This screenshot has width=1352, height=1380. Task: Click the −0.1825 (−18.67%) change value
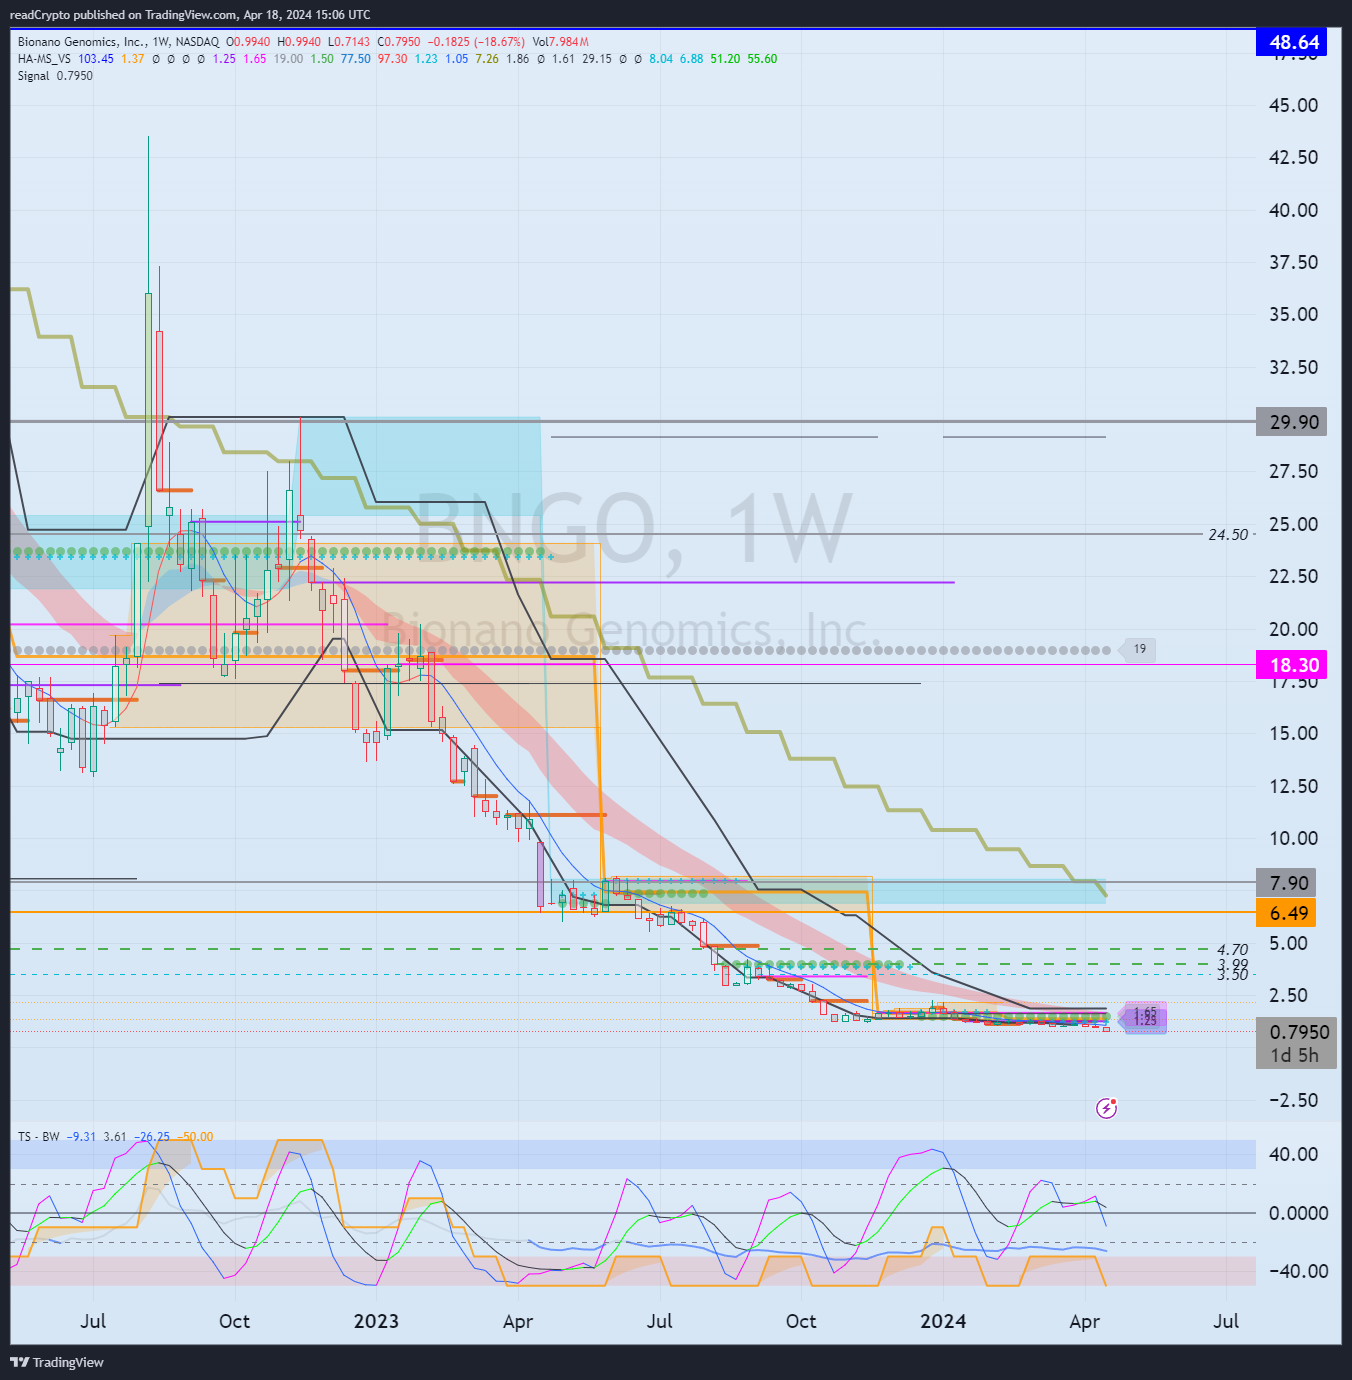click(x=476, y=42)
